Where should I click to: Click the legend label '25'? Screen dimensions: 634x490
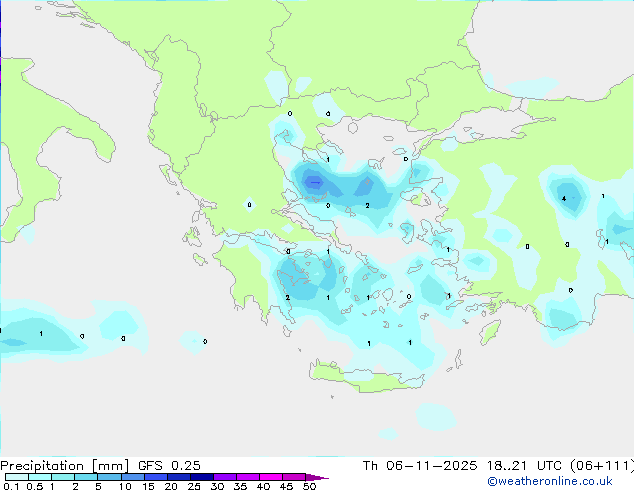click(x=194, y=486)
